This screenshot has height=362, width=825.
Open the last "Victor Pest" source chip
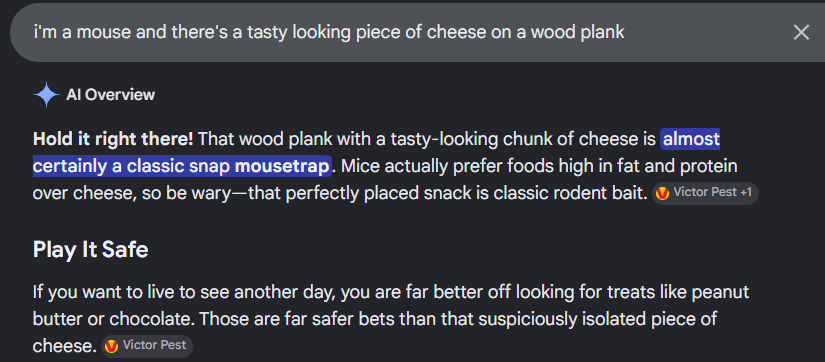tap(147, 346)
